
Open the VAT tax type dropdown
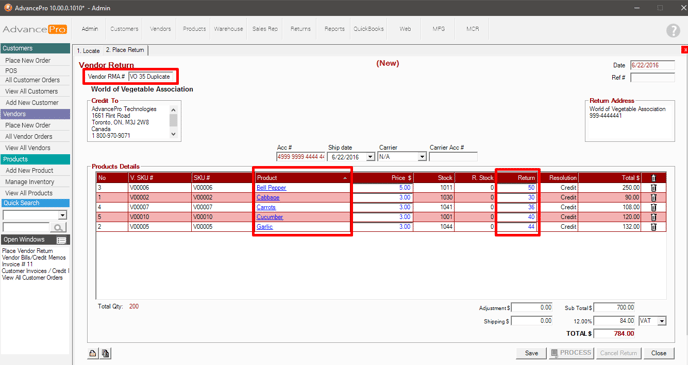coord(662,321)
